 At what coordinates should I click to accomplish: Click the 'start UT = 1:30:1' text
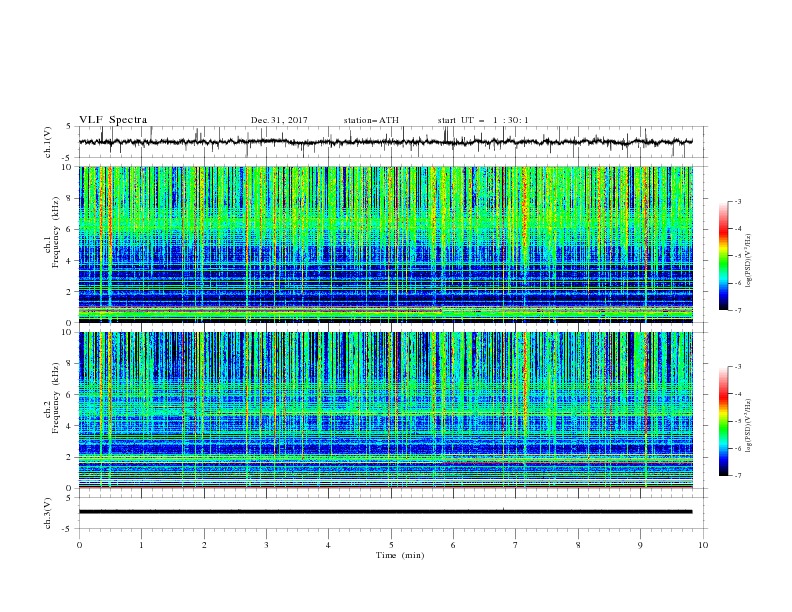click(x=483, y=120)
